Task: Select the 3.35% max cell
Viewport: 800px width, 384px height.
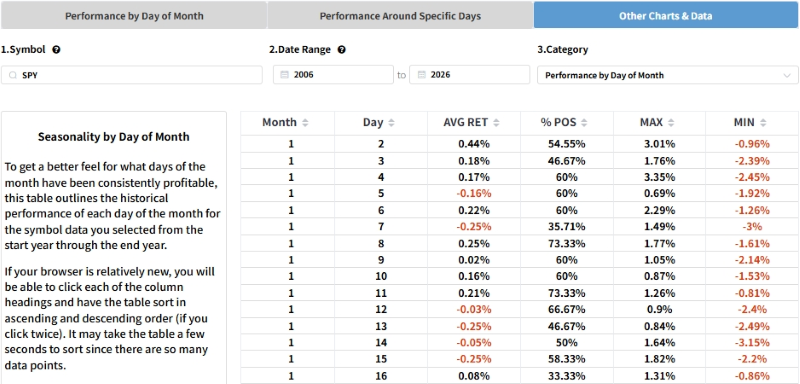Action: pyautogui.click(x=660, y=177)
